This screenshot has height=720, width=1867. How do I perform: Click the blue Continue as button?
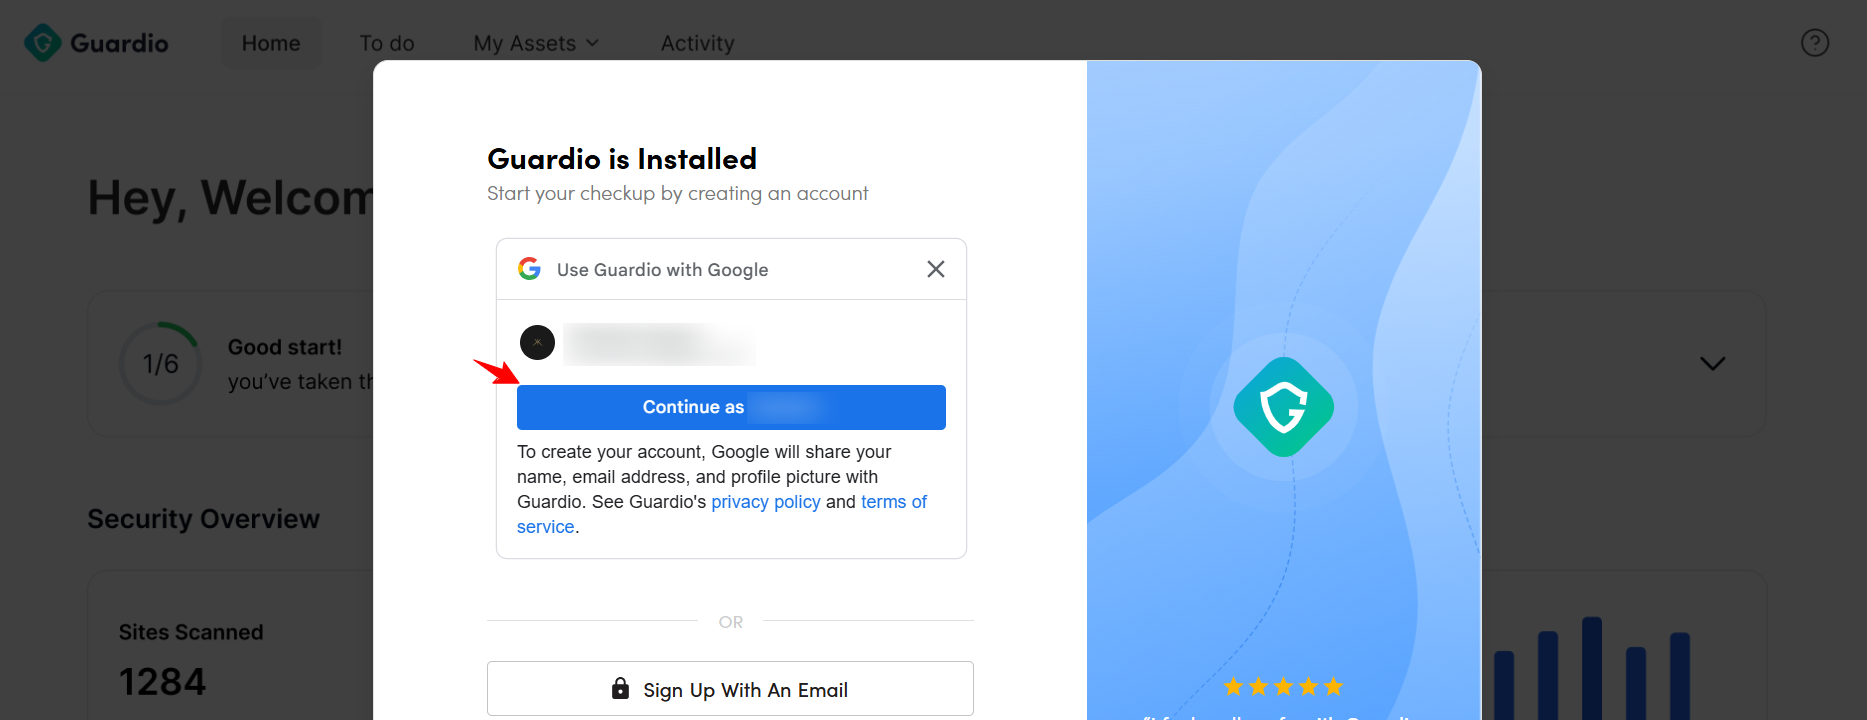click(x=731, y=407)
